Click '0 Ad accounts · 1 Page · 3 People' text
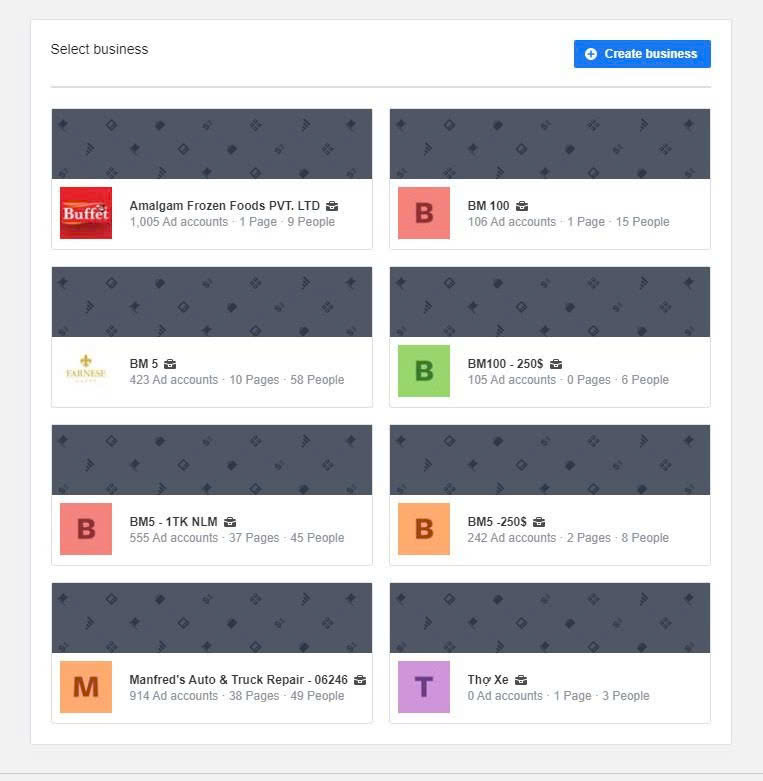This screenshot has width=763, height=781. [x=558, y=695]
